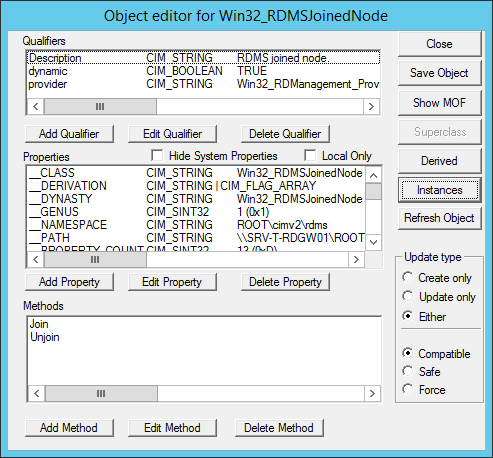Click Delete Property button
This screenshot has width=493, height=458.
click(285, 282)
